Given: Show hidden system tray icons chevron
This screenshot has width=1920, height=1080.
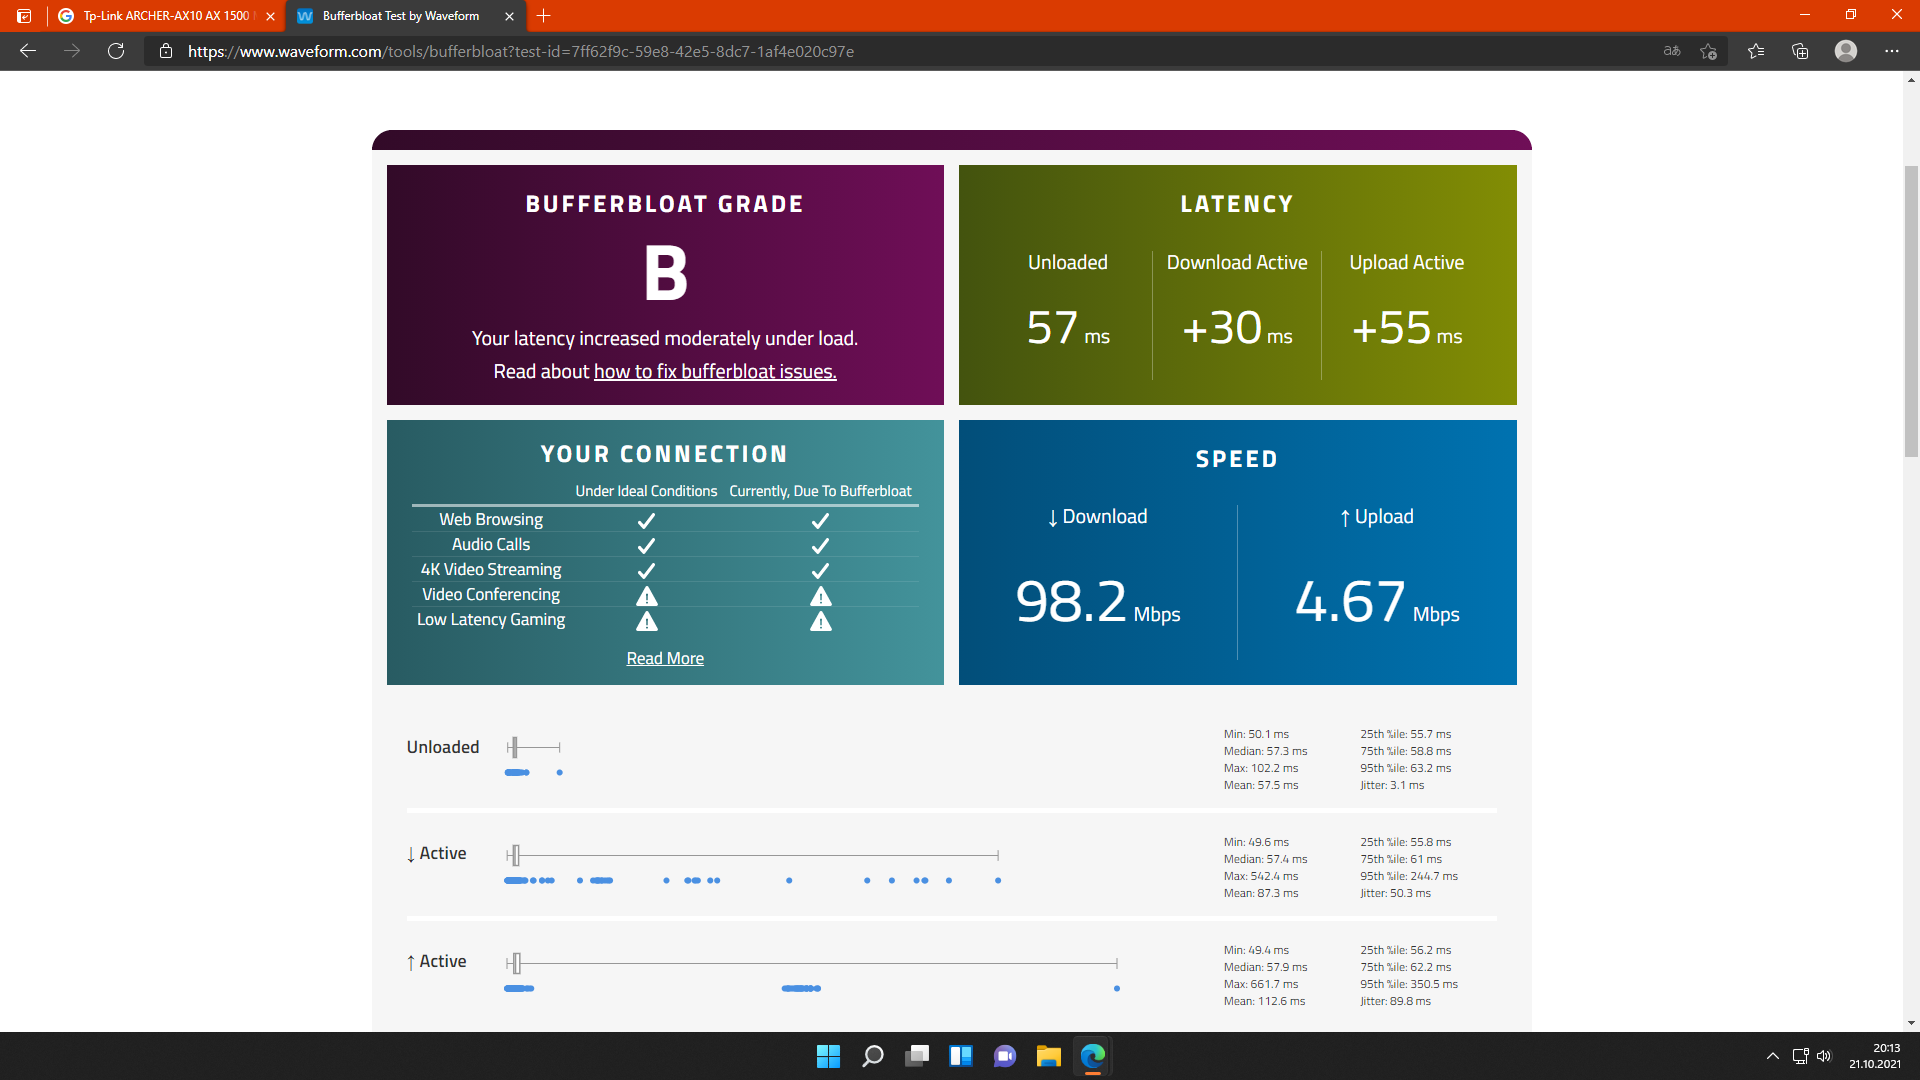Looking at the screenshot, I should click(x=1772, y=1056).
